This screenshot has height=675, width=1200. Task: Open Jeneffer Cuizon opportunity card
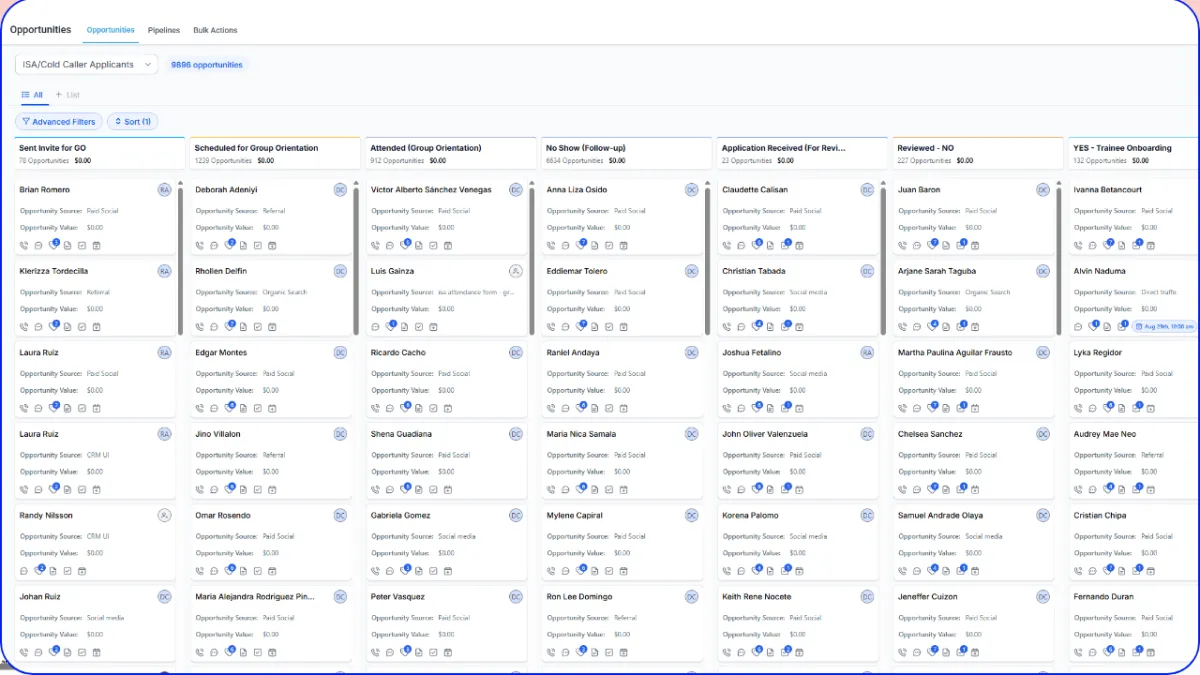(x=974, y=623)
